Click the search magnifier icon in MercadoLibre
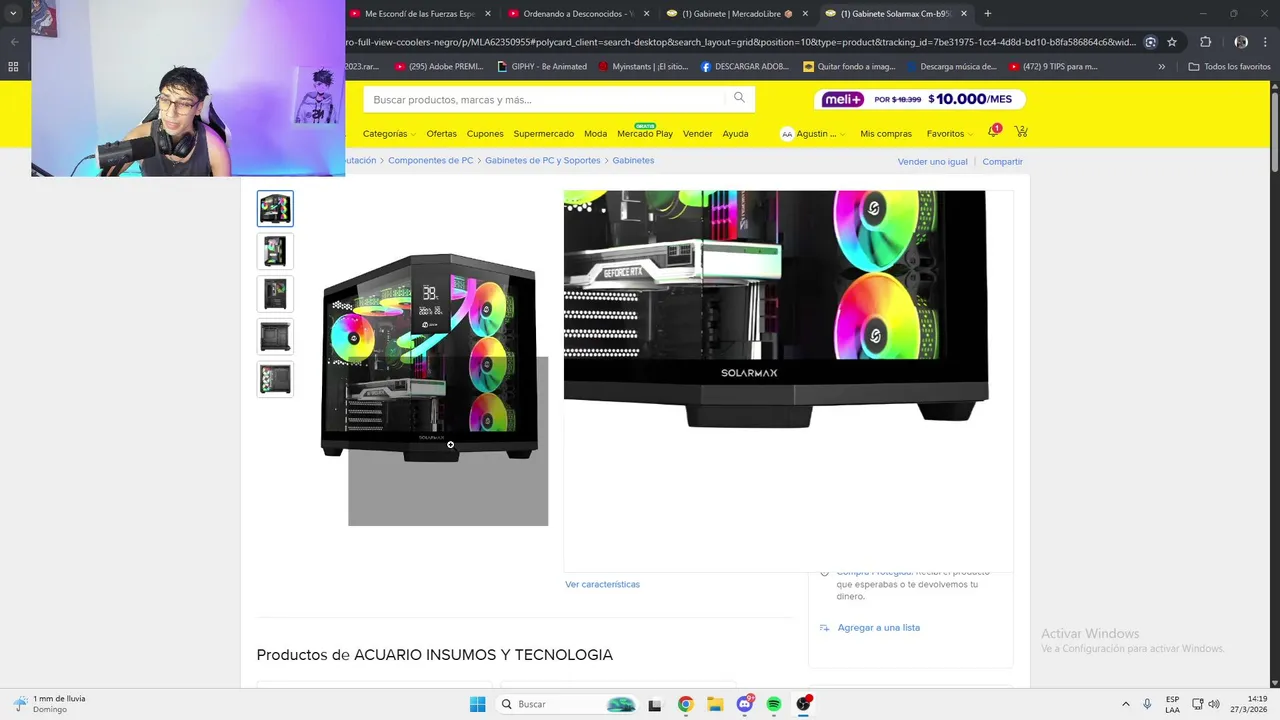 coord(739,98)
